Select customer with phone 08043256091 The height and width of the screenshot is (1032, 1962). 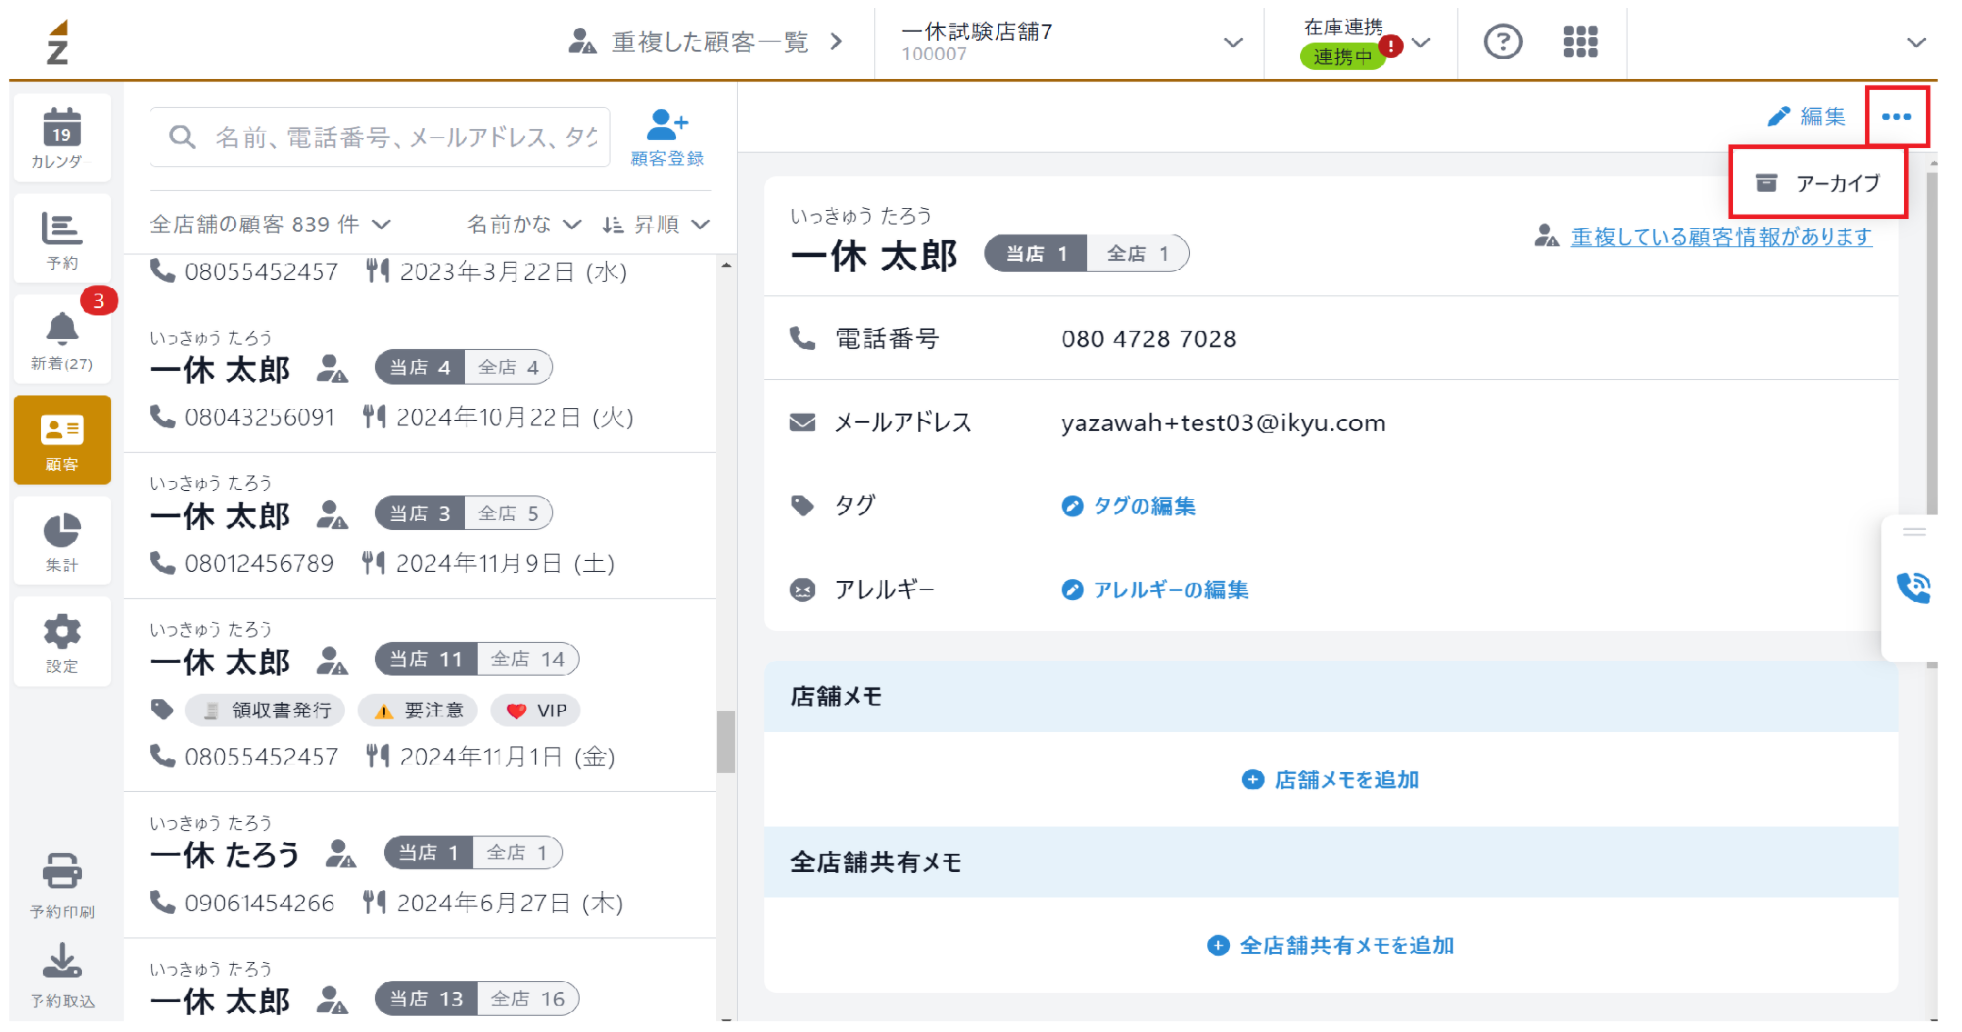(x=420, y=380)
